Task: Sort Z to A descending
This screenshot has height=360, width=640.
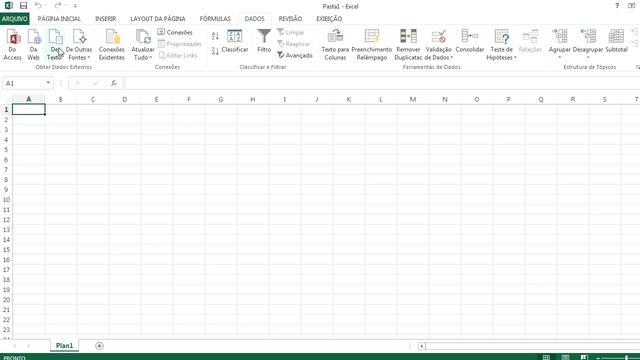Action: point(215,51)
